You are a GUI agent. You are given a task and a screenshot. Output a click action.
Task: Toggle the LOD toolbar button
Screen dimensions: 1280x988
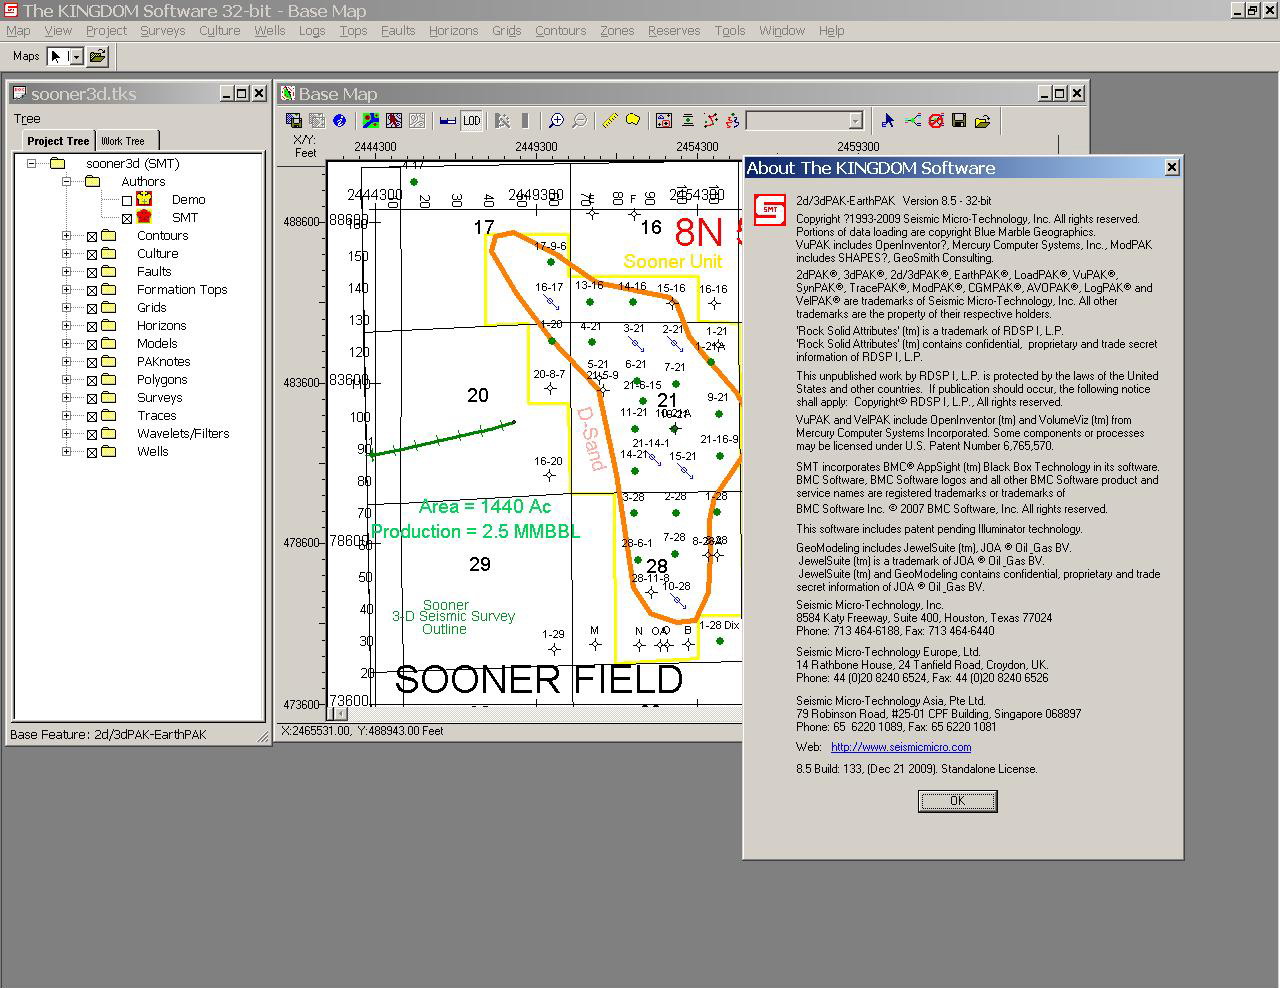point(472,121)
